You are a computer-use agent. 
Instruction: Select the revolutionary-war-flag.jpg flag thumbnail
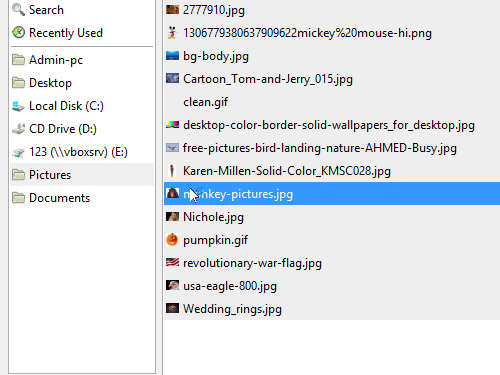tap(172, 263)
